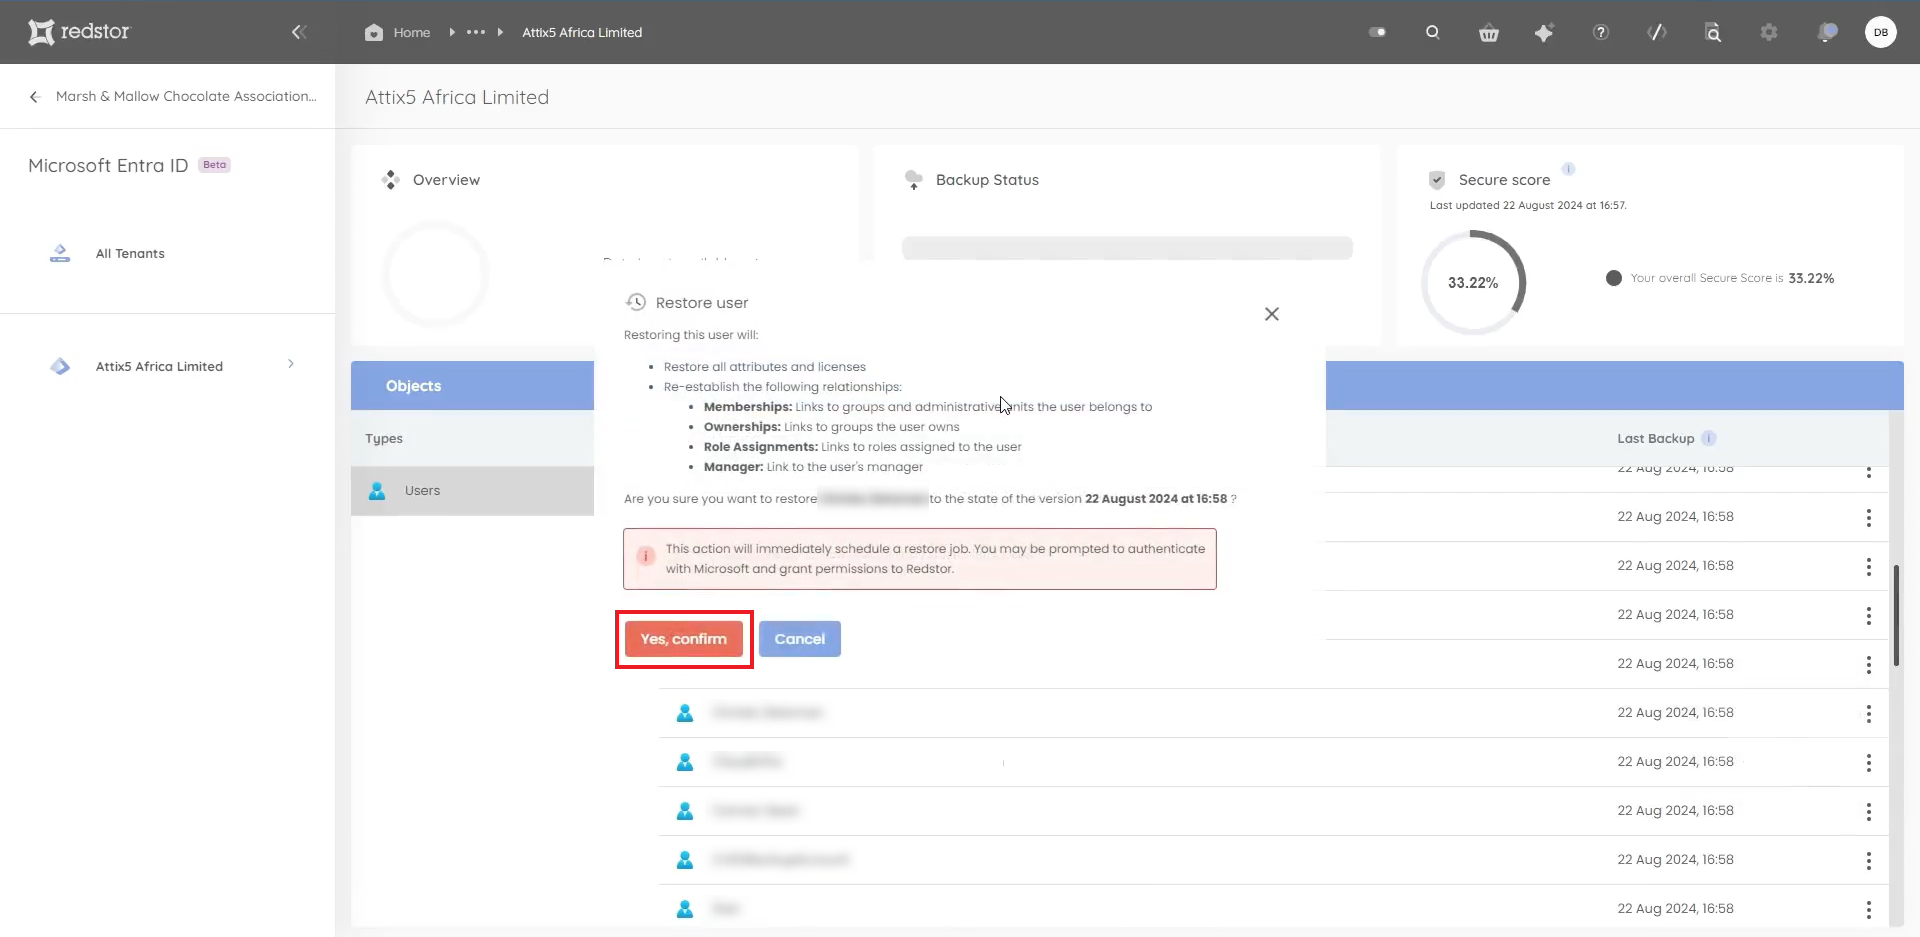
Task: Open notifications bell icon
Action: 1827,33
